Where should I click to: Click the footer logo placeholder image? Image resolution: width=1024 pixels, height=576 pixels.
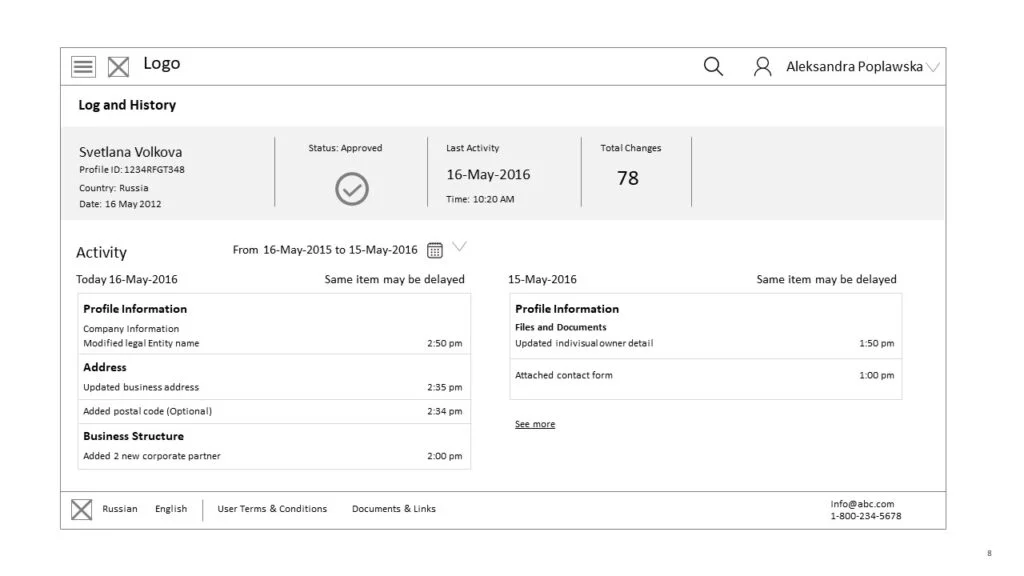pyautogui.click(x=82, y=509)
